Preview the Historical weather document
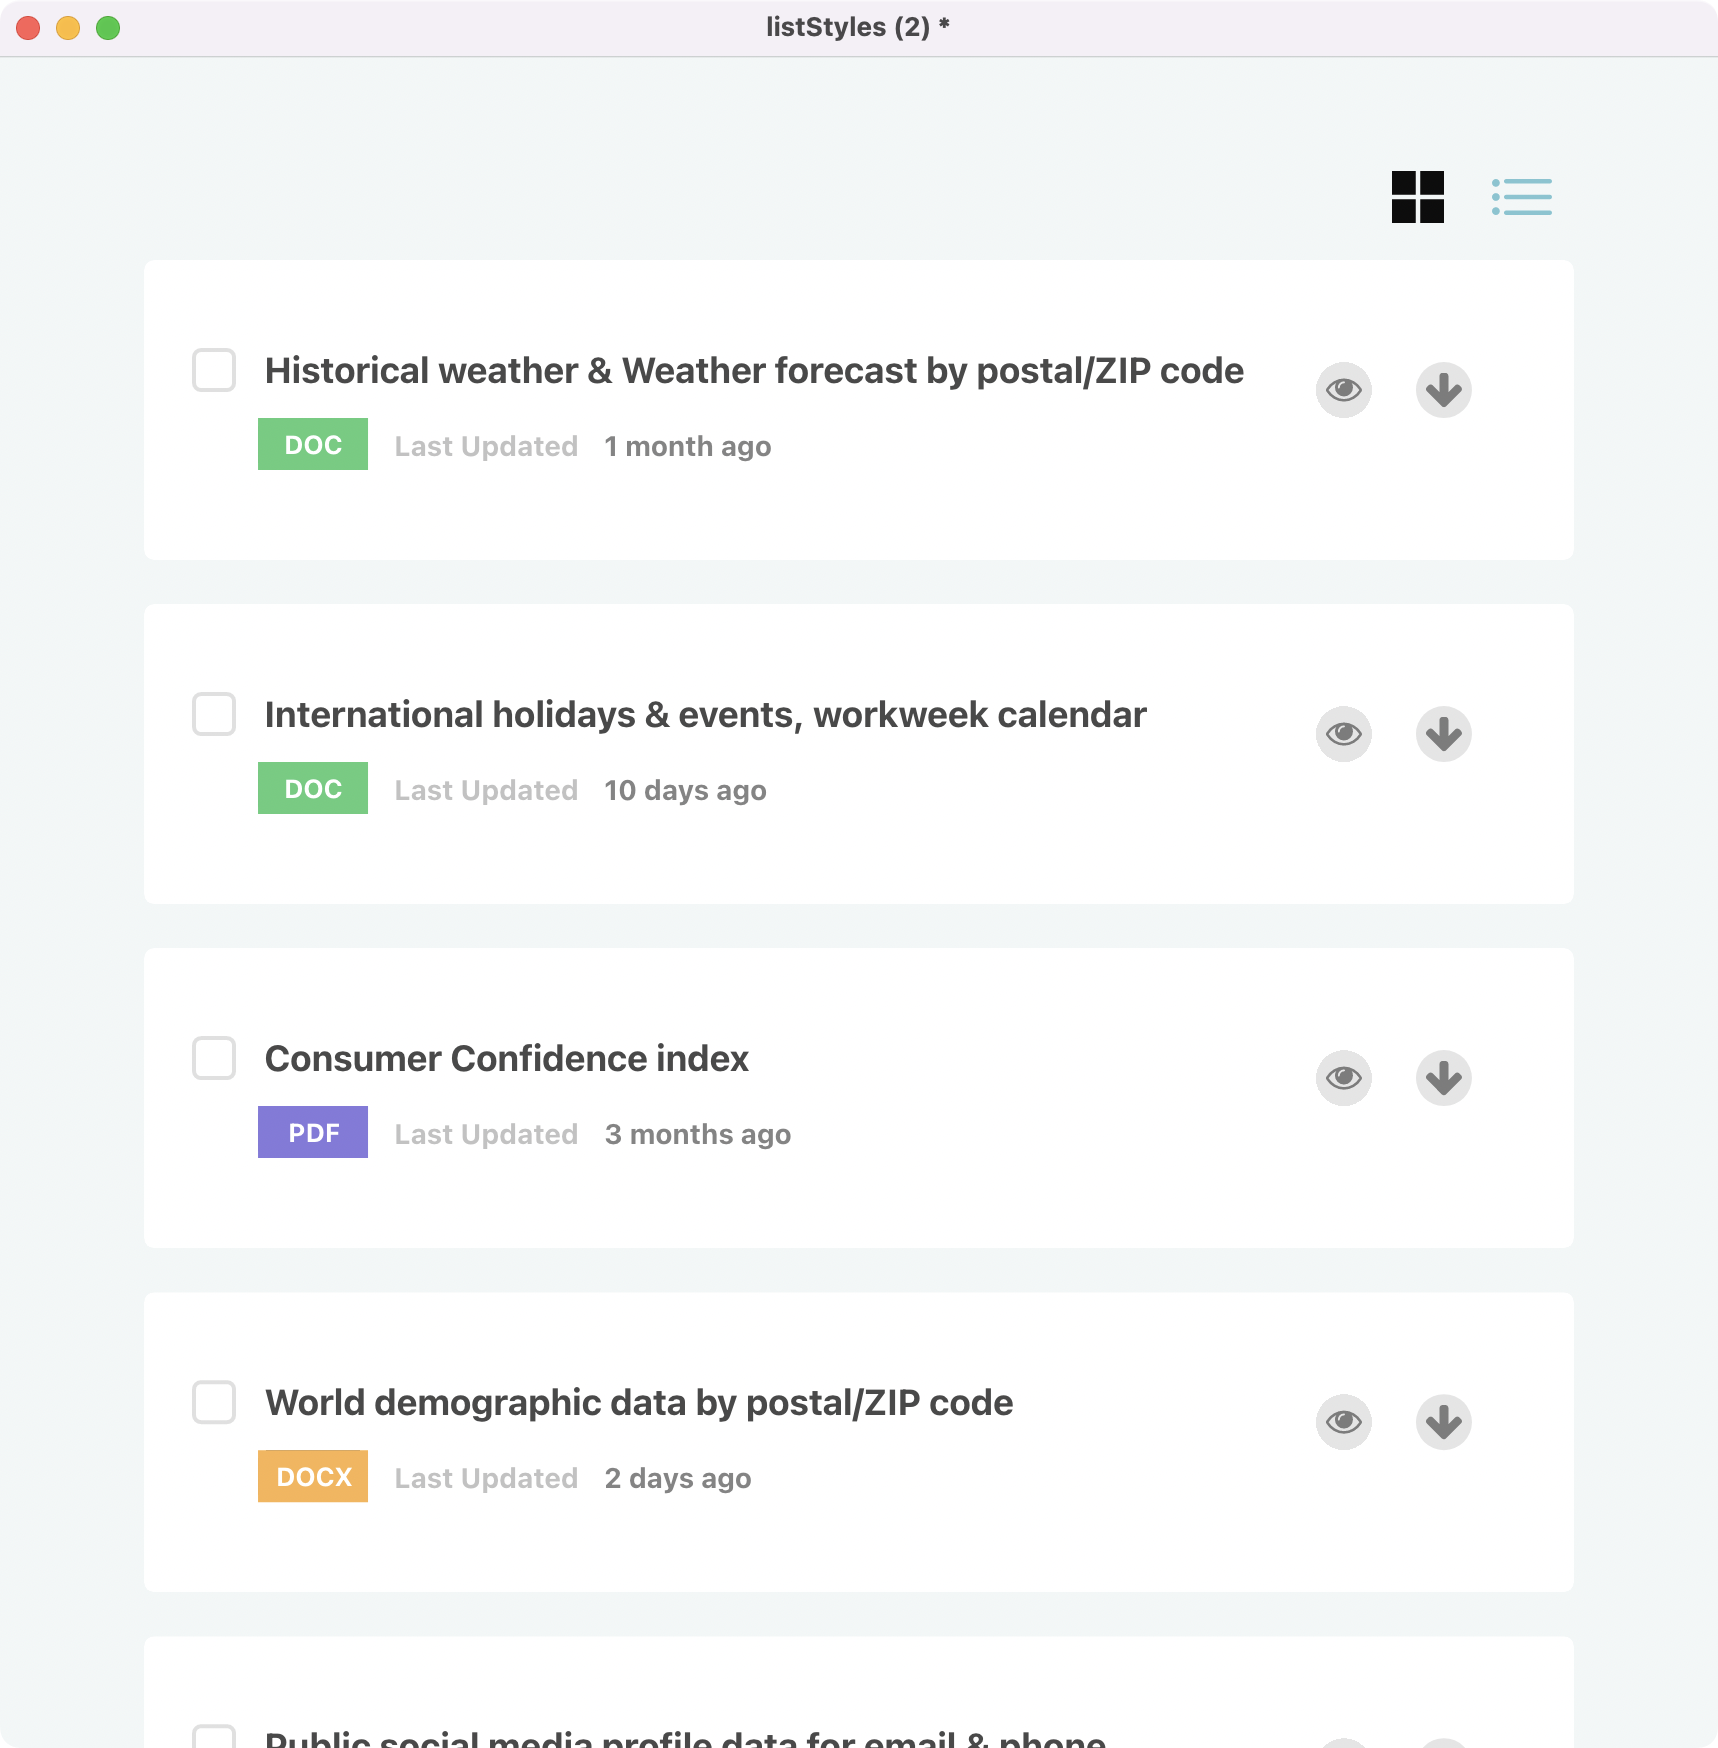Image resolution: width=1718 pixels, height=1748 pixels. pos(1343,389)
